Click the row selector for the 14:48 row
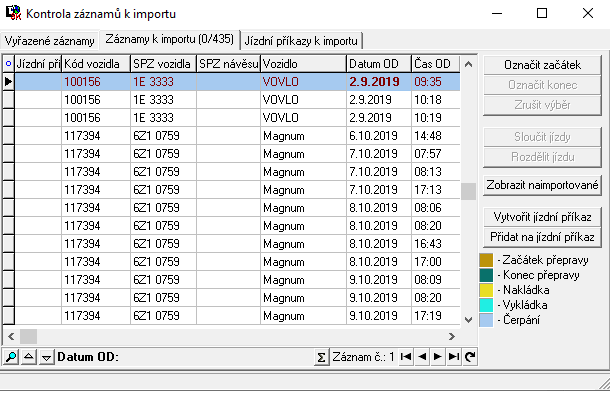This screenshot has height=394, width=610. [8, 136]
